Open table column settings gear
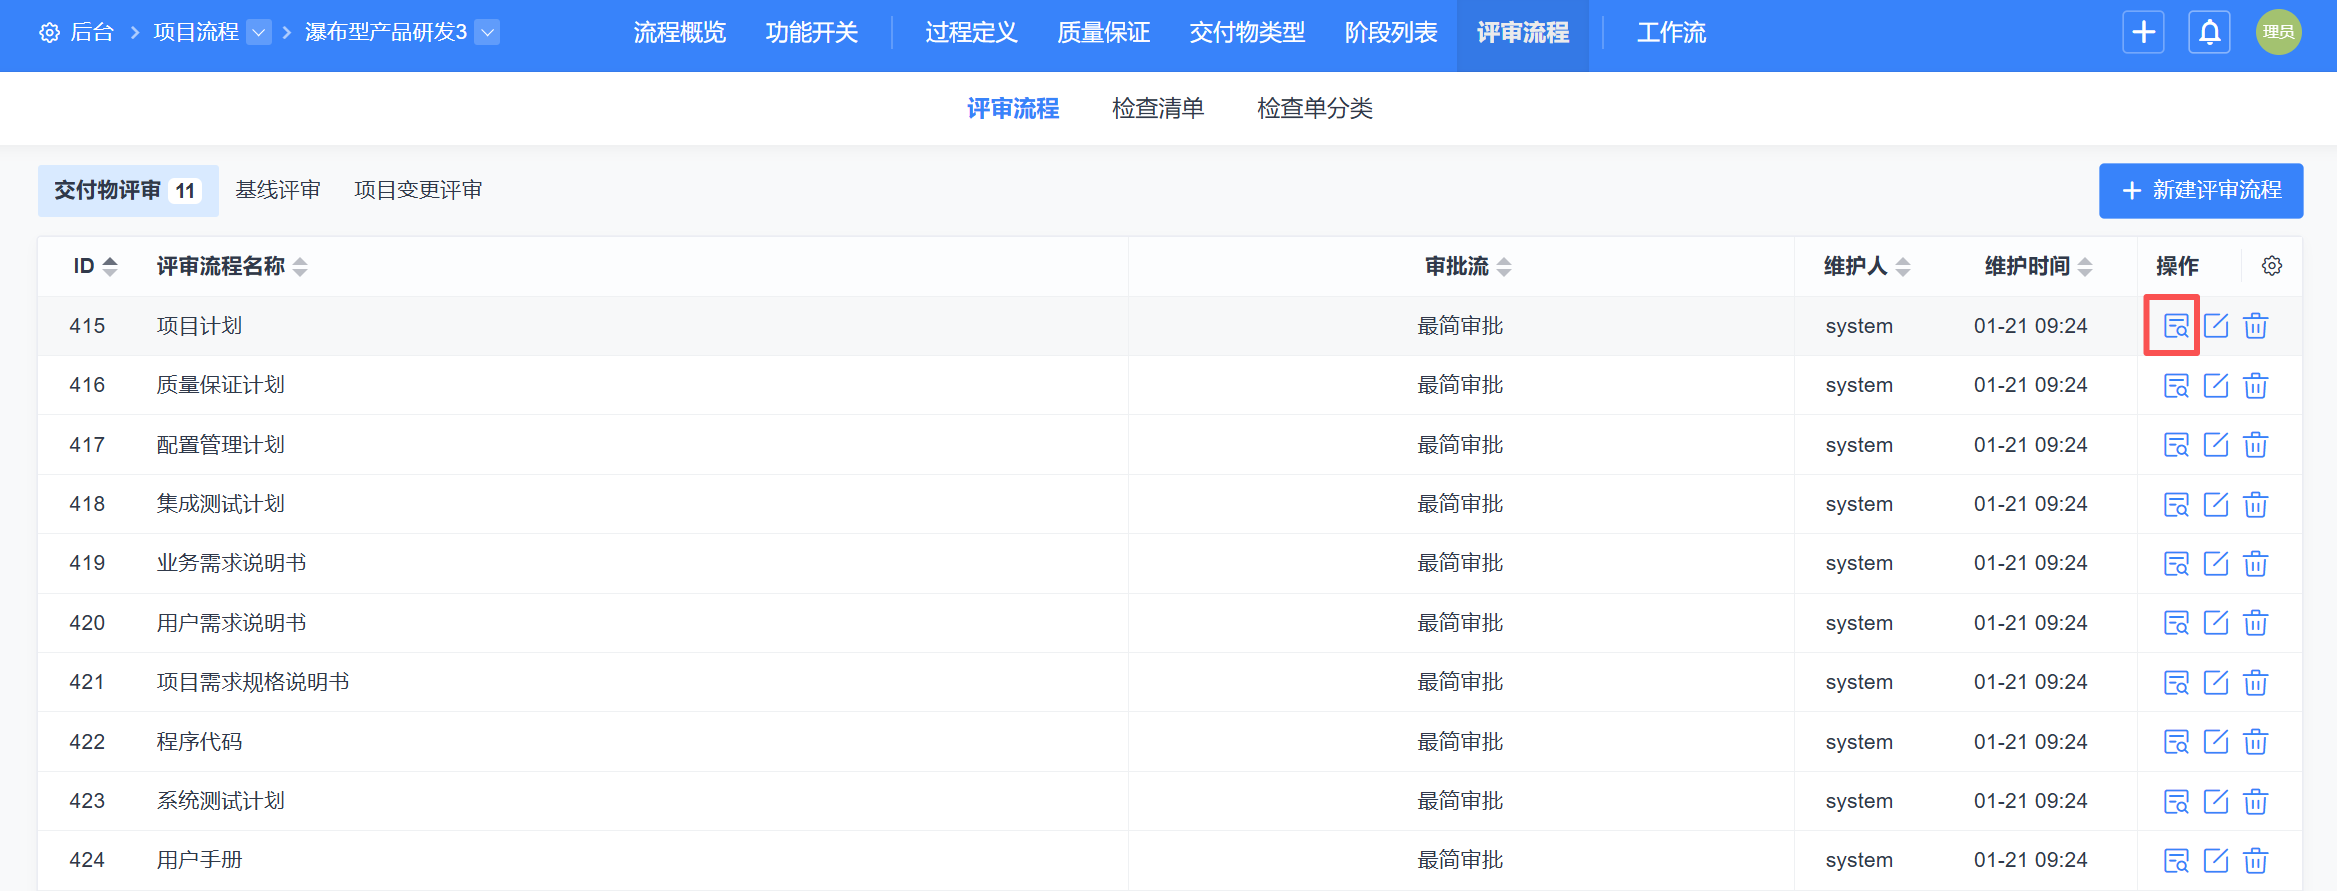Image resolution: width=2337 pixels, height=891 pixels. pyautogui.click(x=2271, y=266)
